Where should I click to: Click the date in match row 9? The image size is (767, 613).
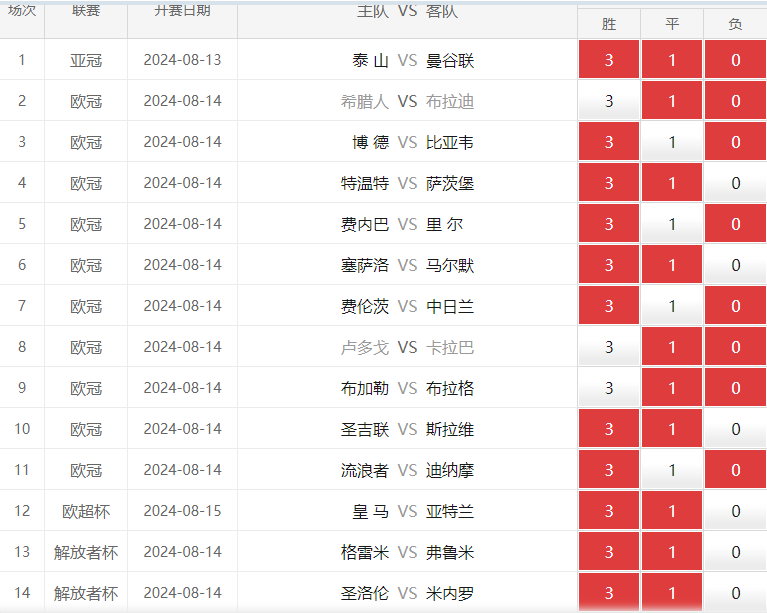click(182, 387)
